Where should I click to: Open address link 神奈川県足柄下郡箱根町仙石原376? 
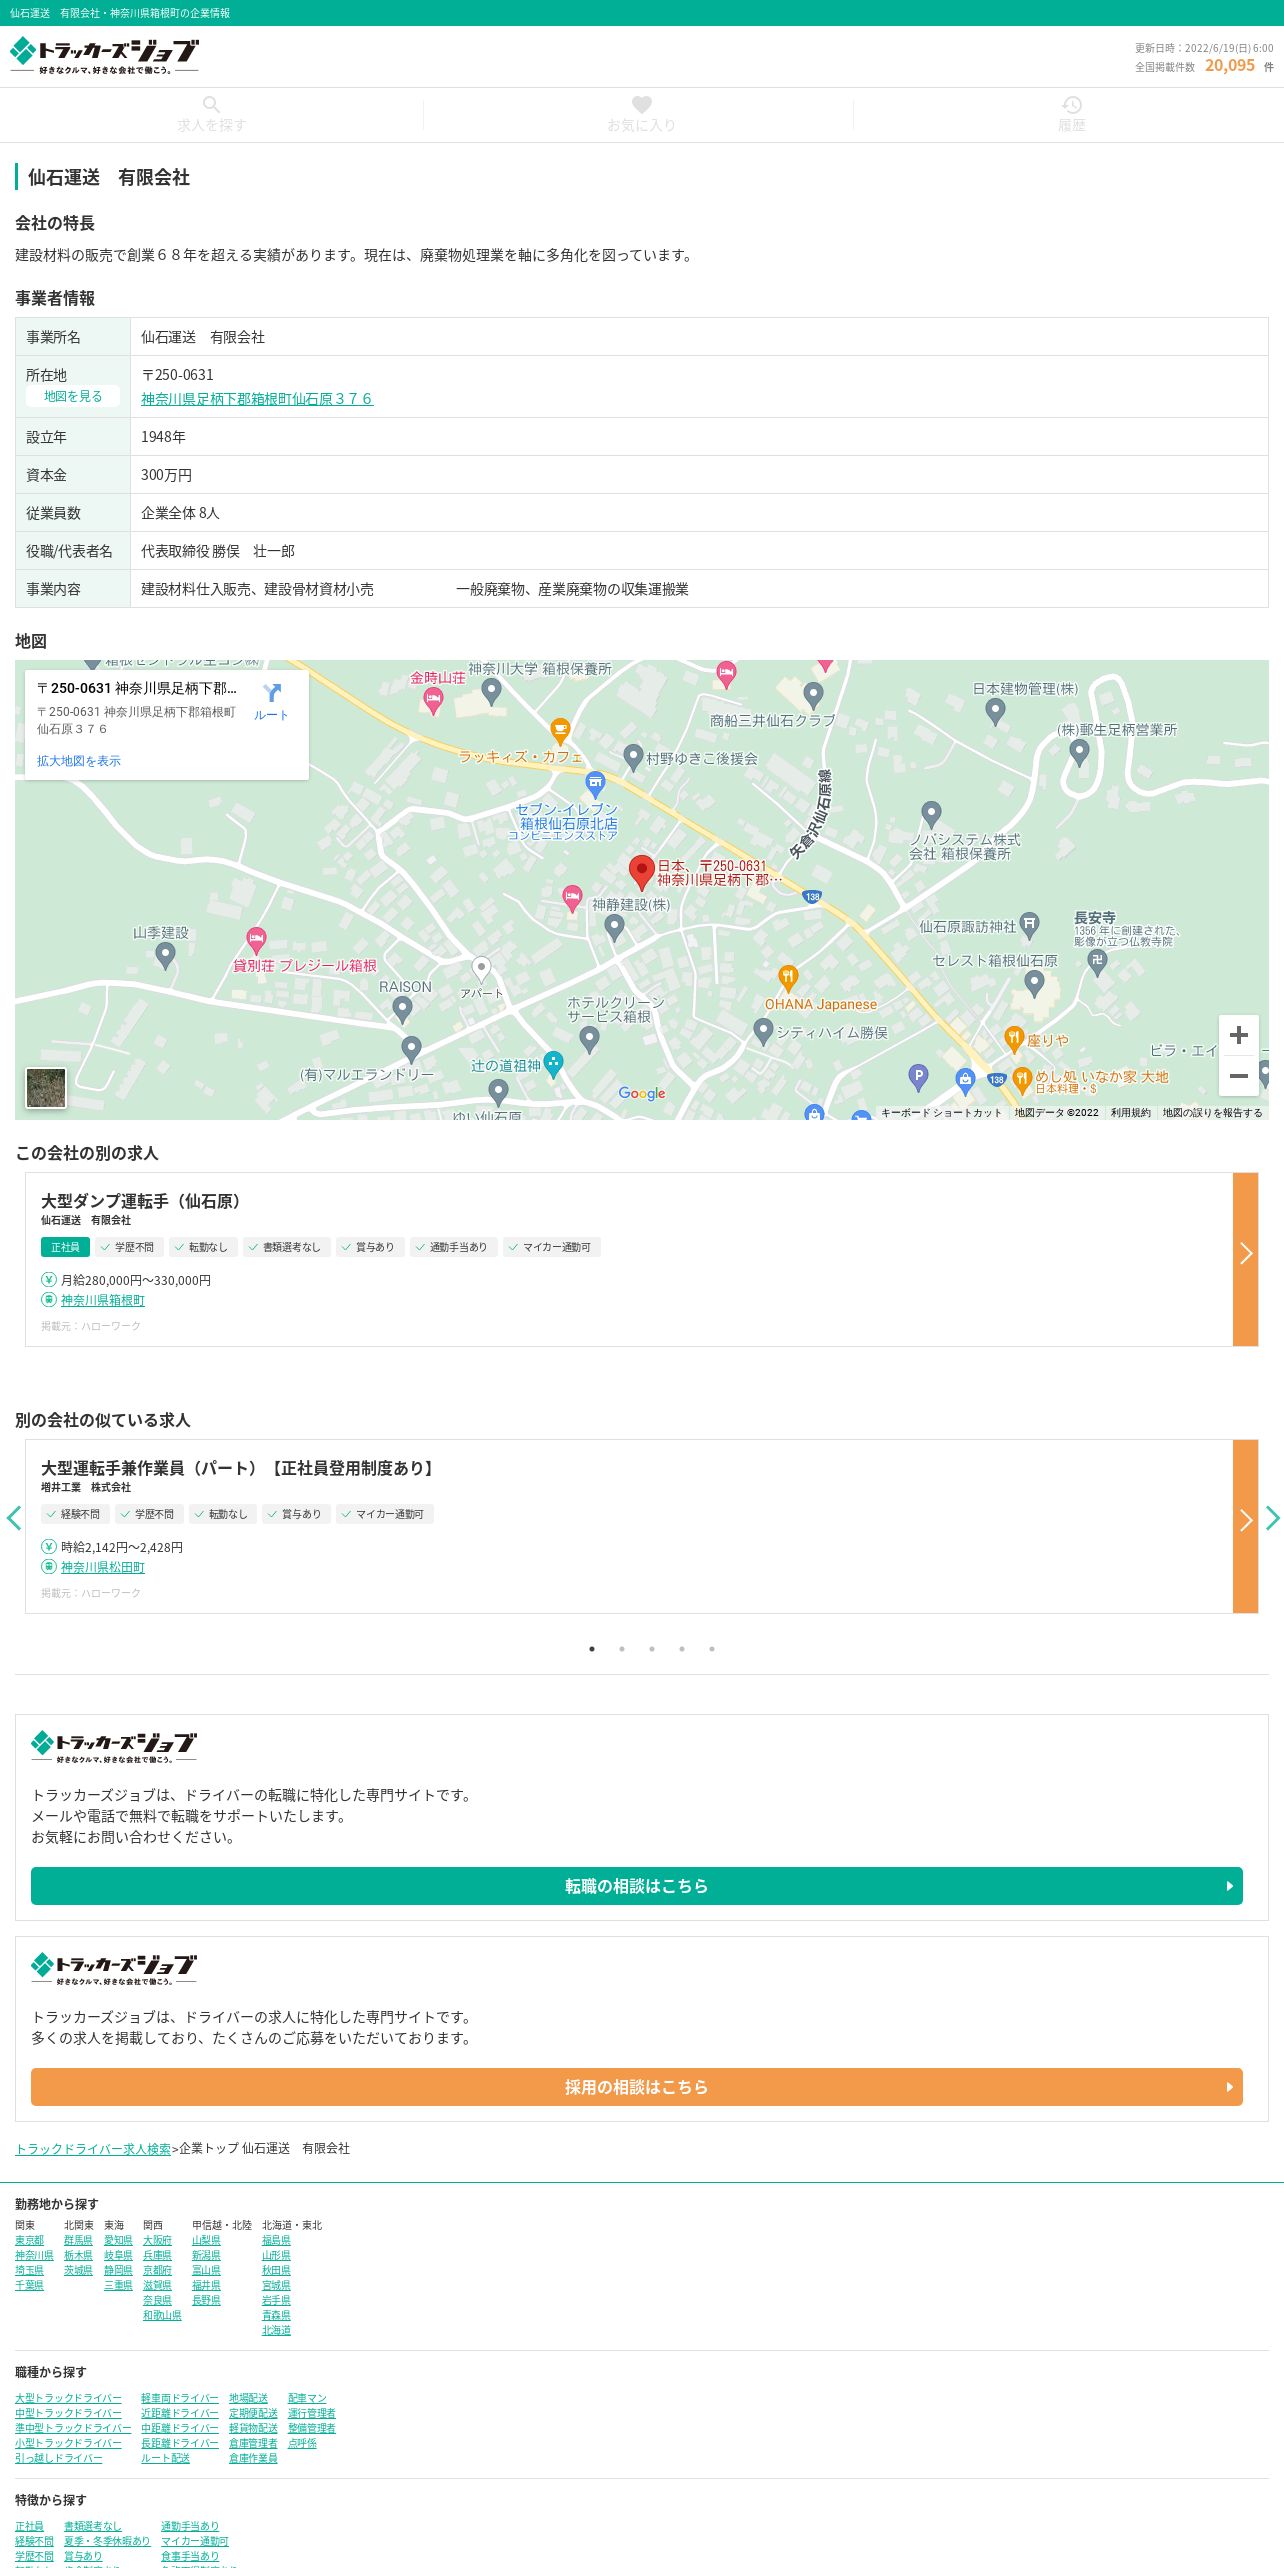point(257,399)
